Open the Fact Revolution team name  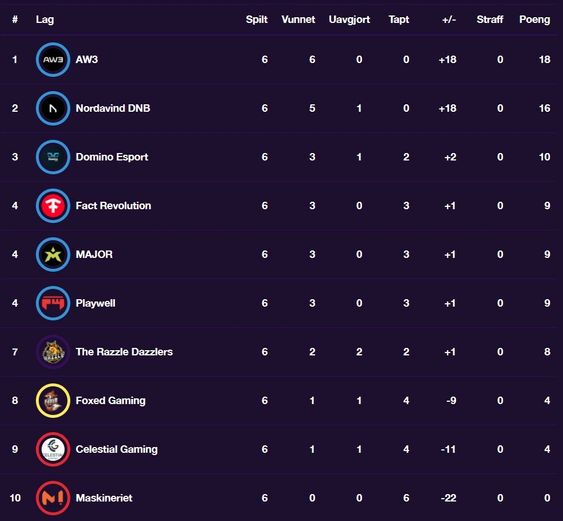point(113,206)
